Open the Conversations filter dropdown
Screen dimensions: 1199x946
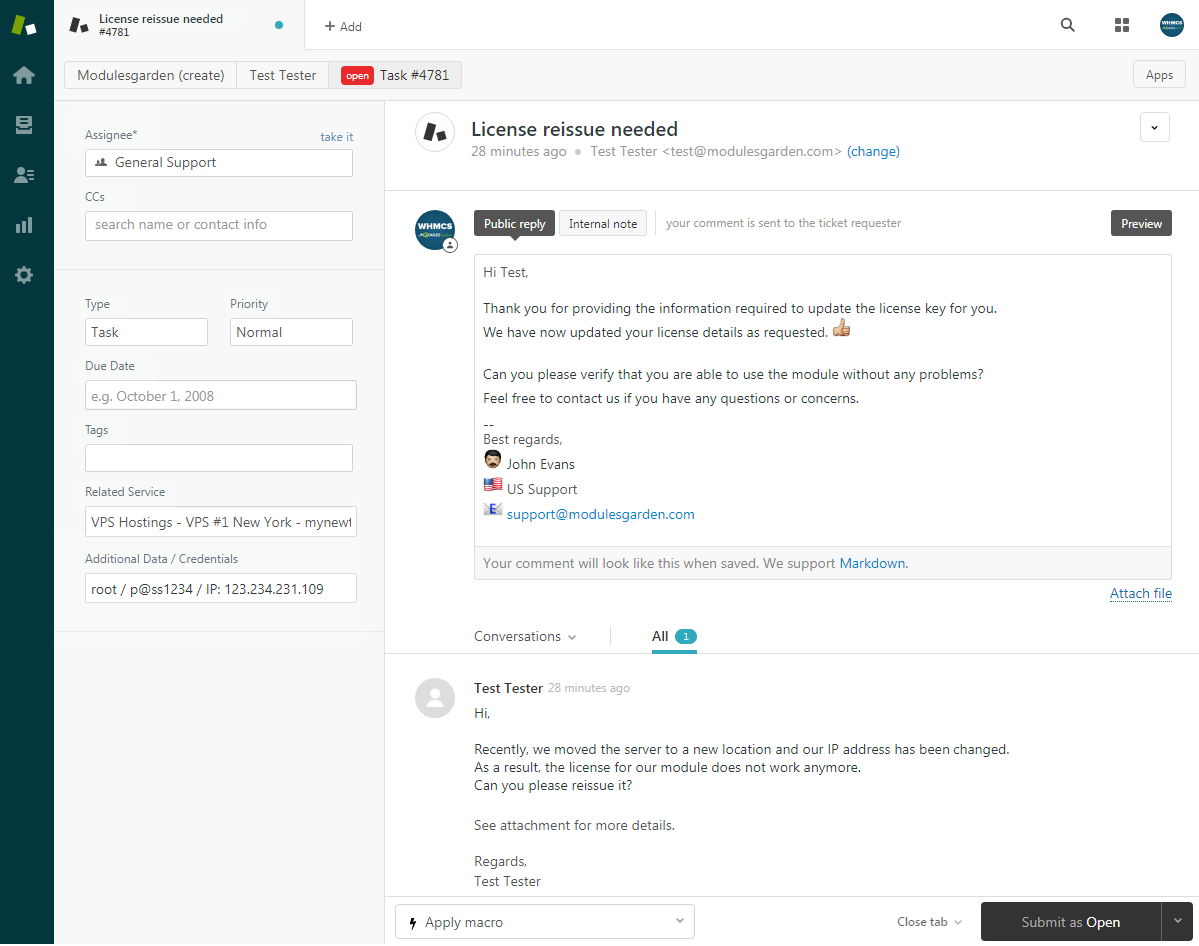click(524, 636)
